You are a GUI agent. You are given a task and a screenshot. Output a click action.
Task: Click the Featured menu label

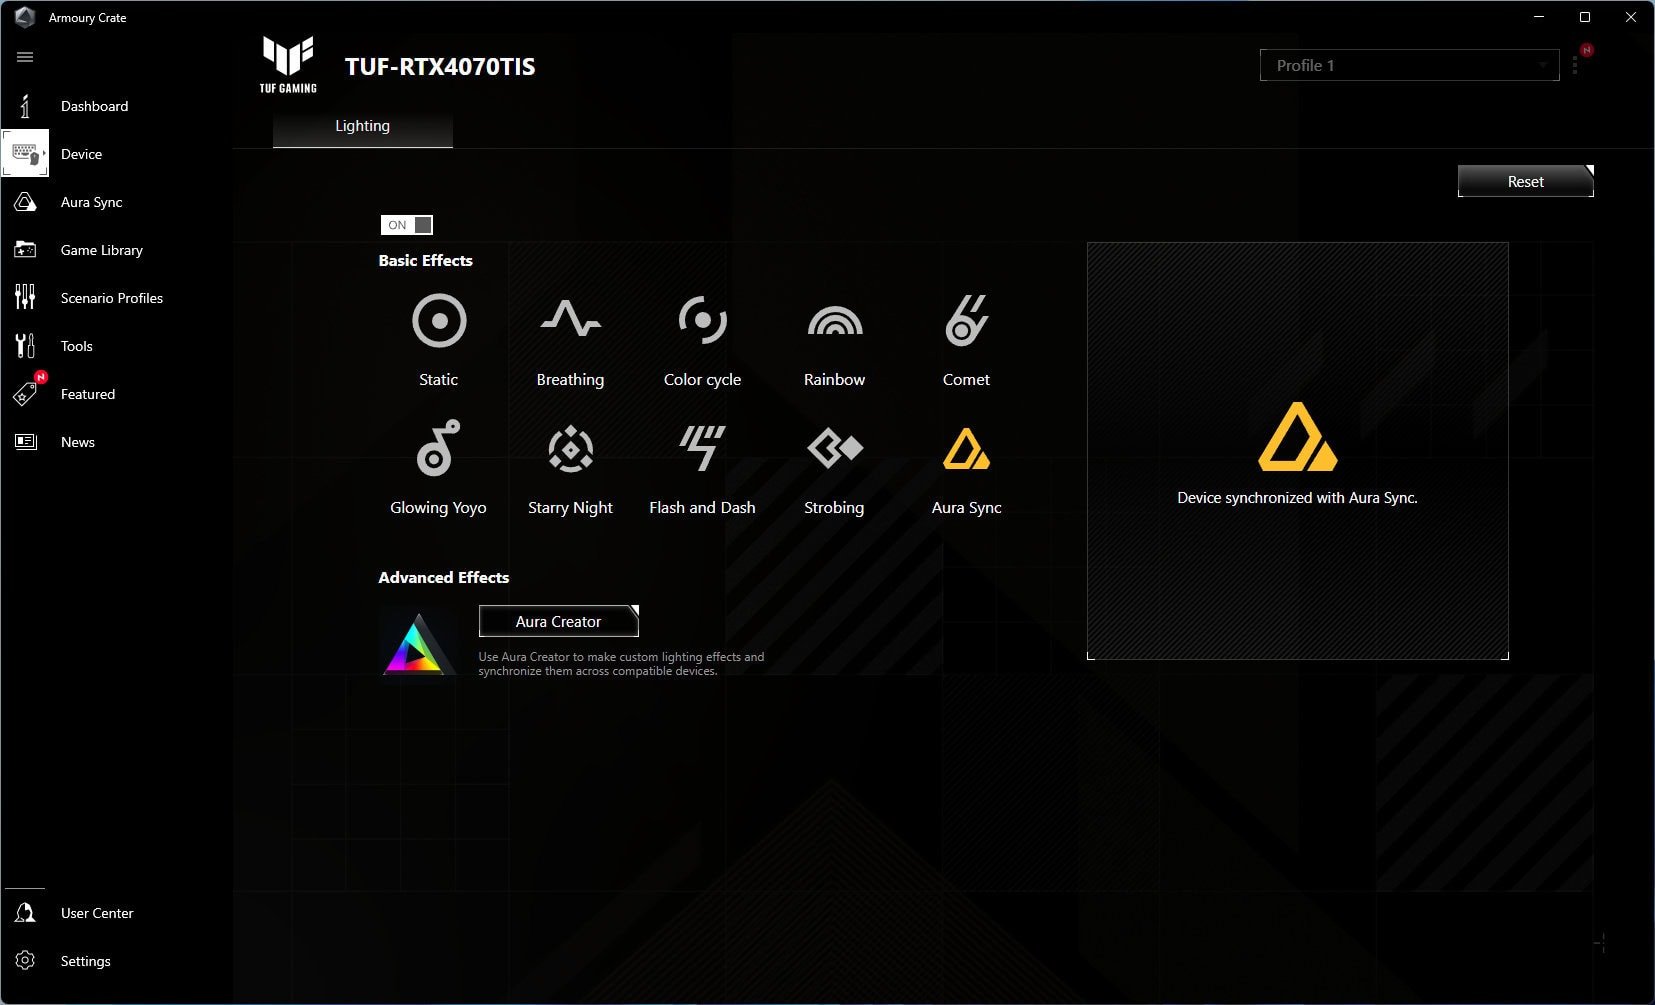88,394
